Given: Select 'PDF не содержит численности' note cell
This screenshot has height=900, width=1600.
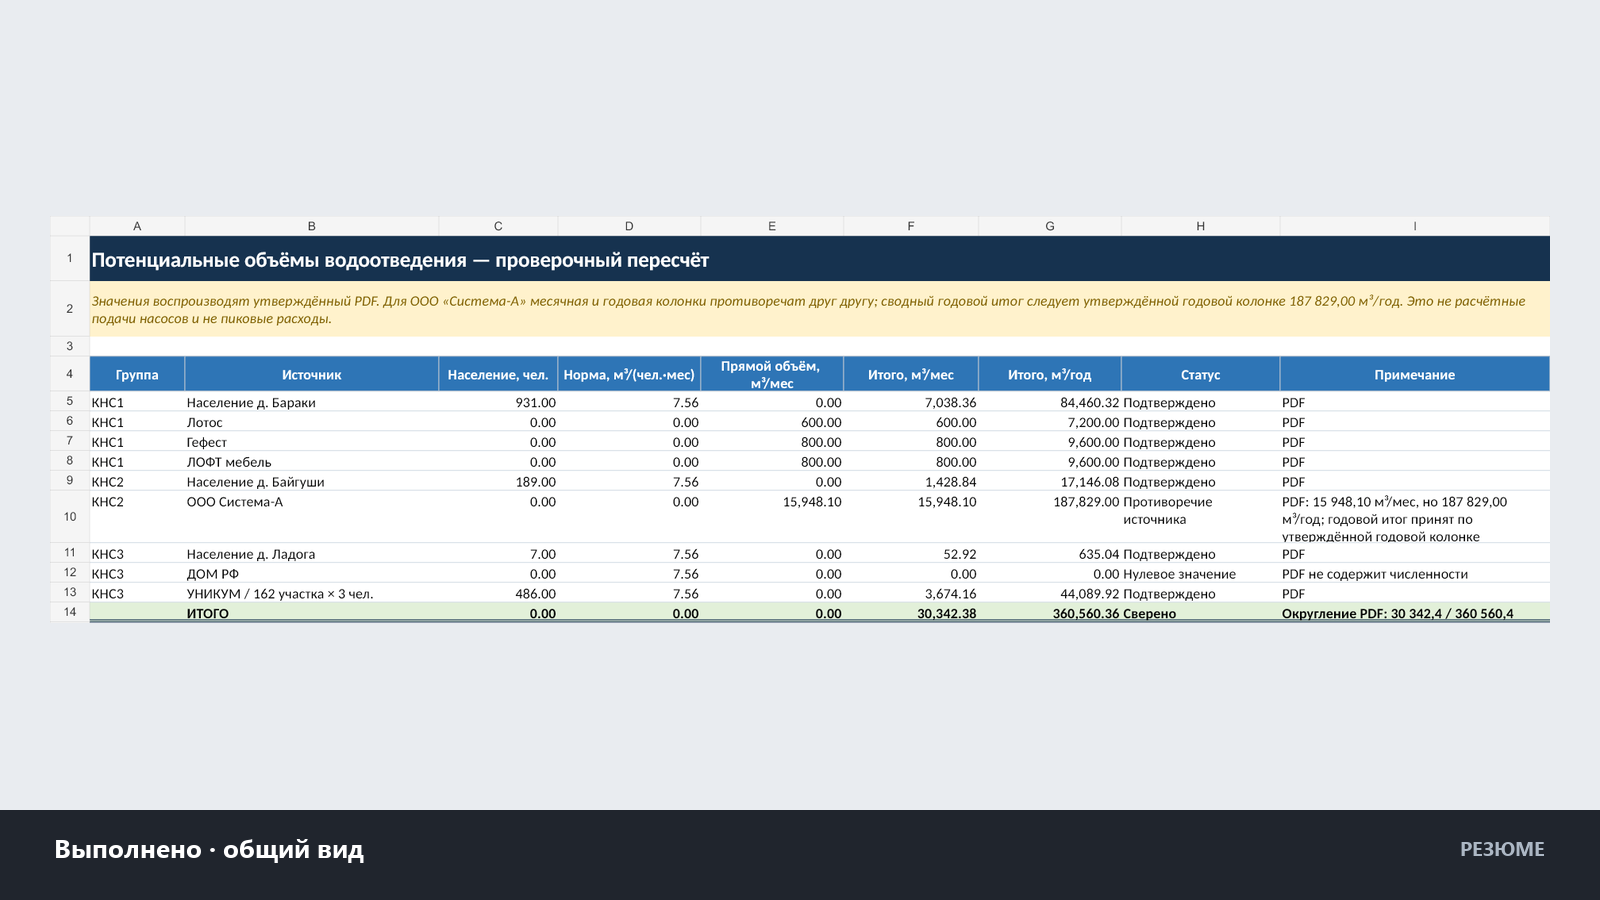Looking at the screenshot, I should point(1415,573).
